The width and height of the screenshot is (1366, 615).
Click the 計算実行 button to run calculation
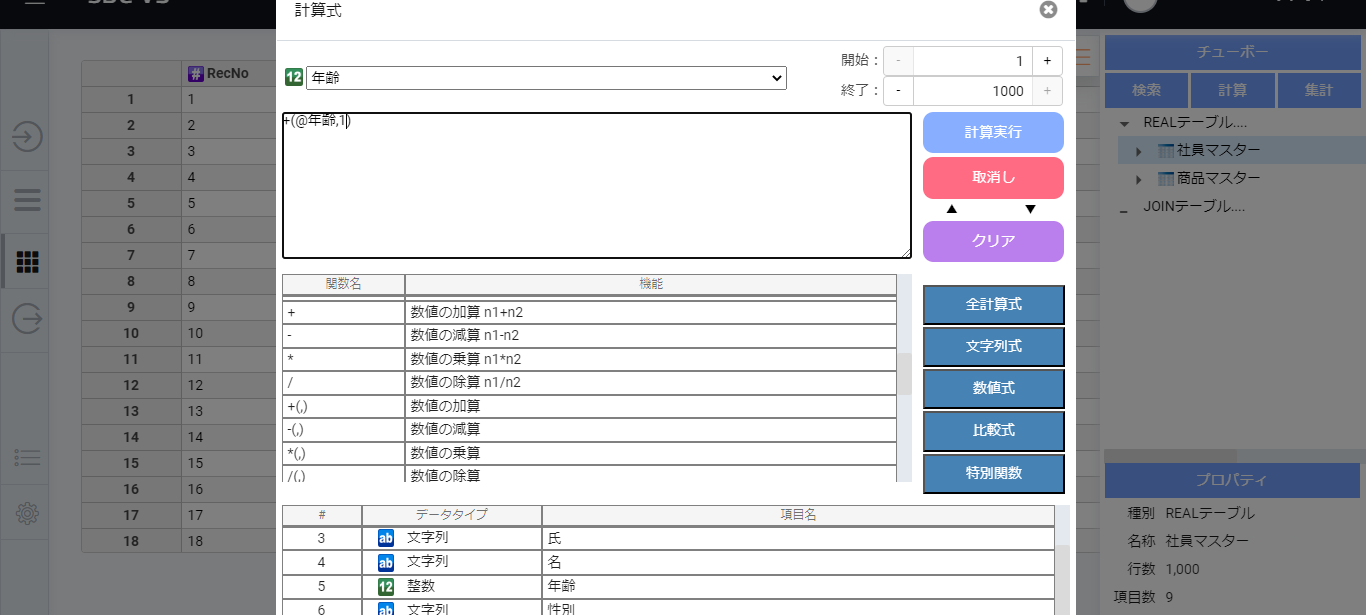[992, 132]
